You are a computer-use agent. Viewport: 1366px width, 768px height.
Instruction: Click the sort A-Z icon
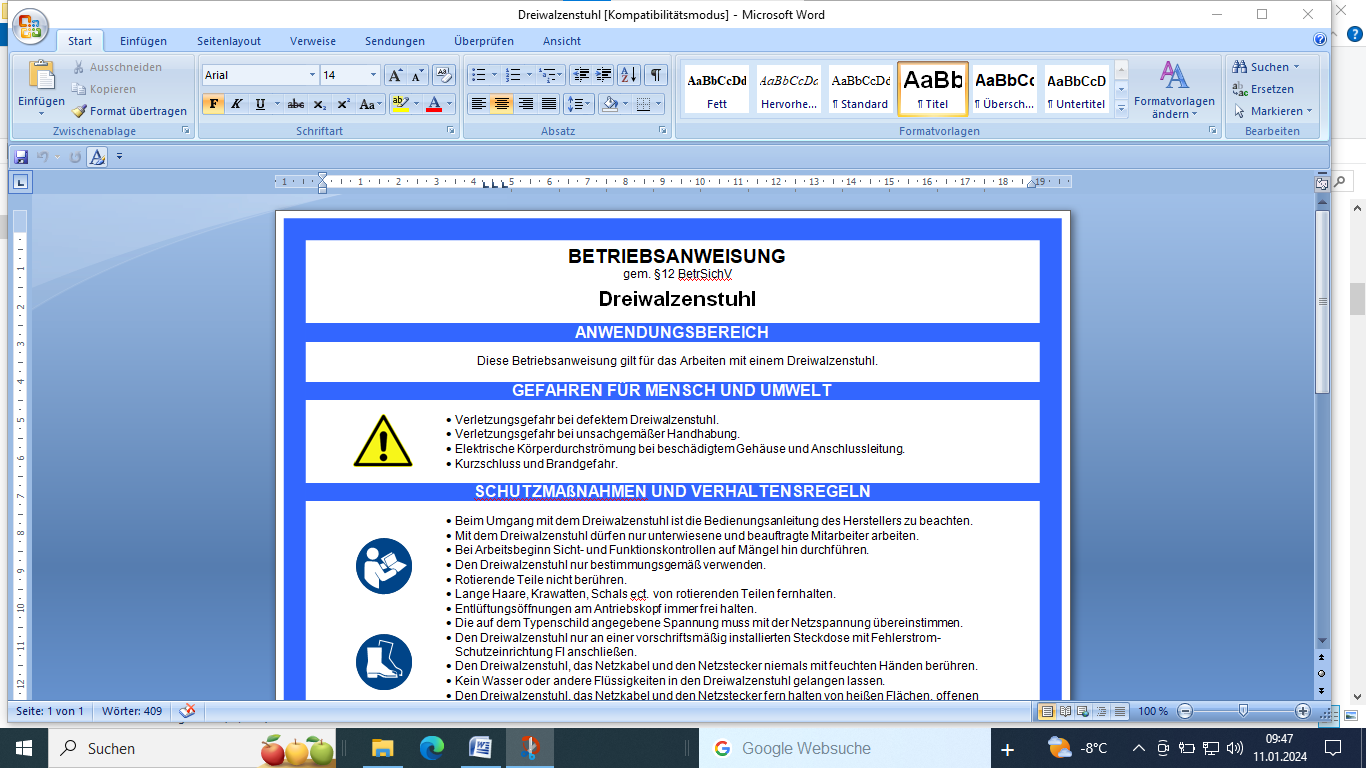pyautogui.click(x=628, y=75)
